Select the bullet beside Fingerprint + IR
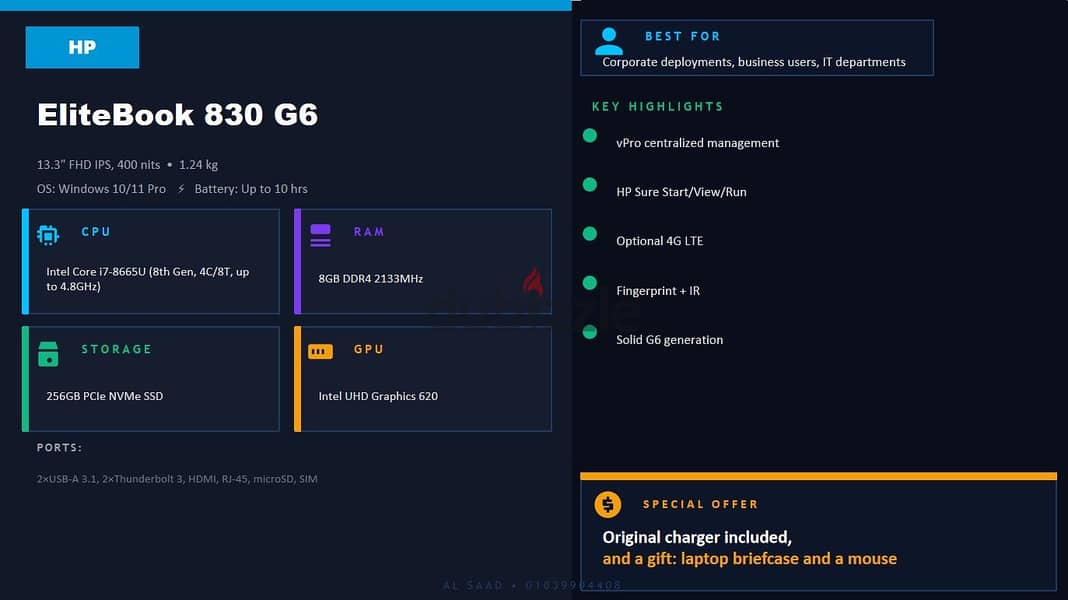This screenshot has width=1068, height=600. (x=590, y=283)
